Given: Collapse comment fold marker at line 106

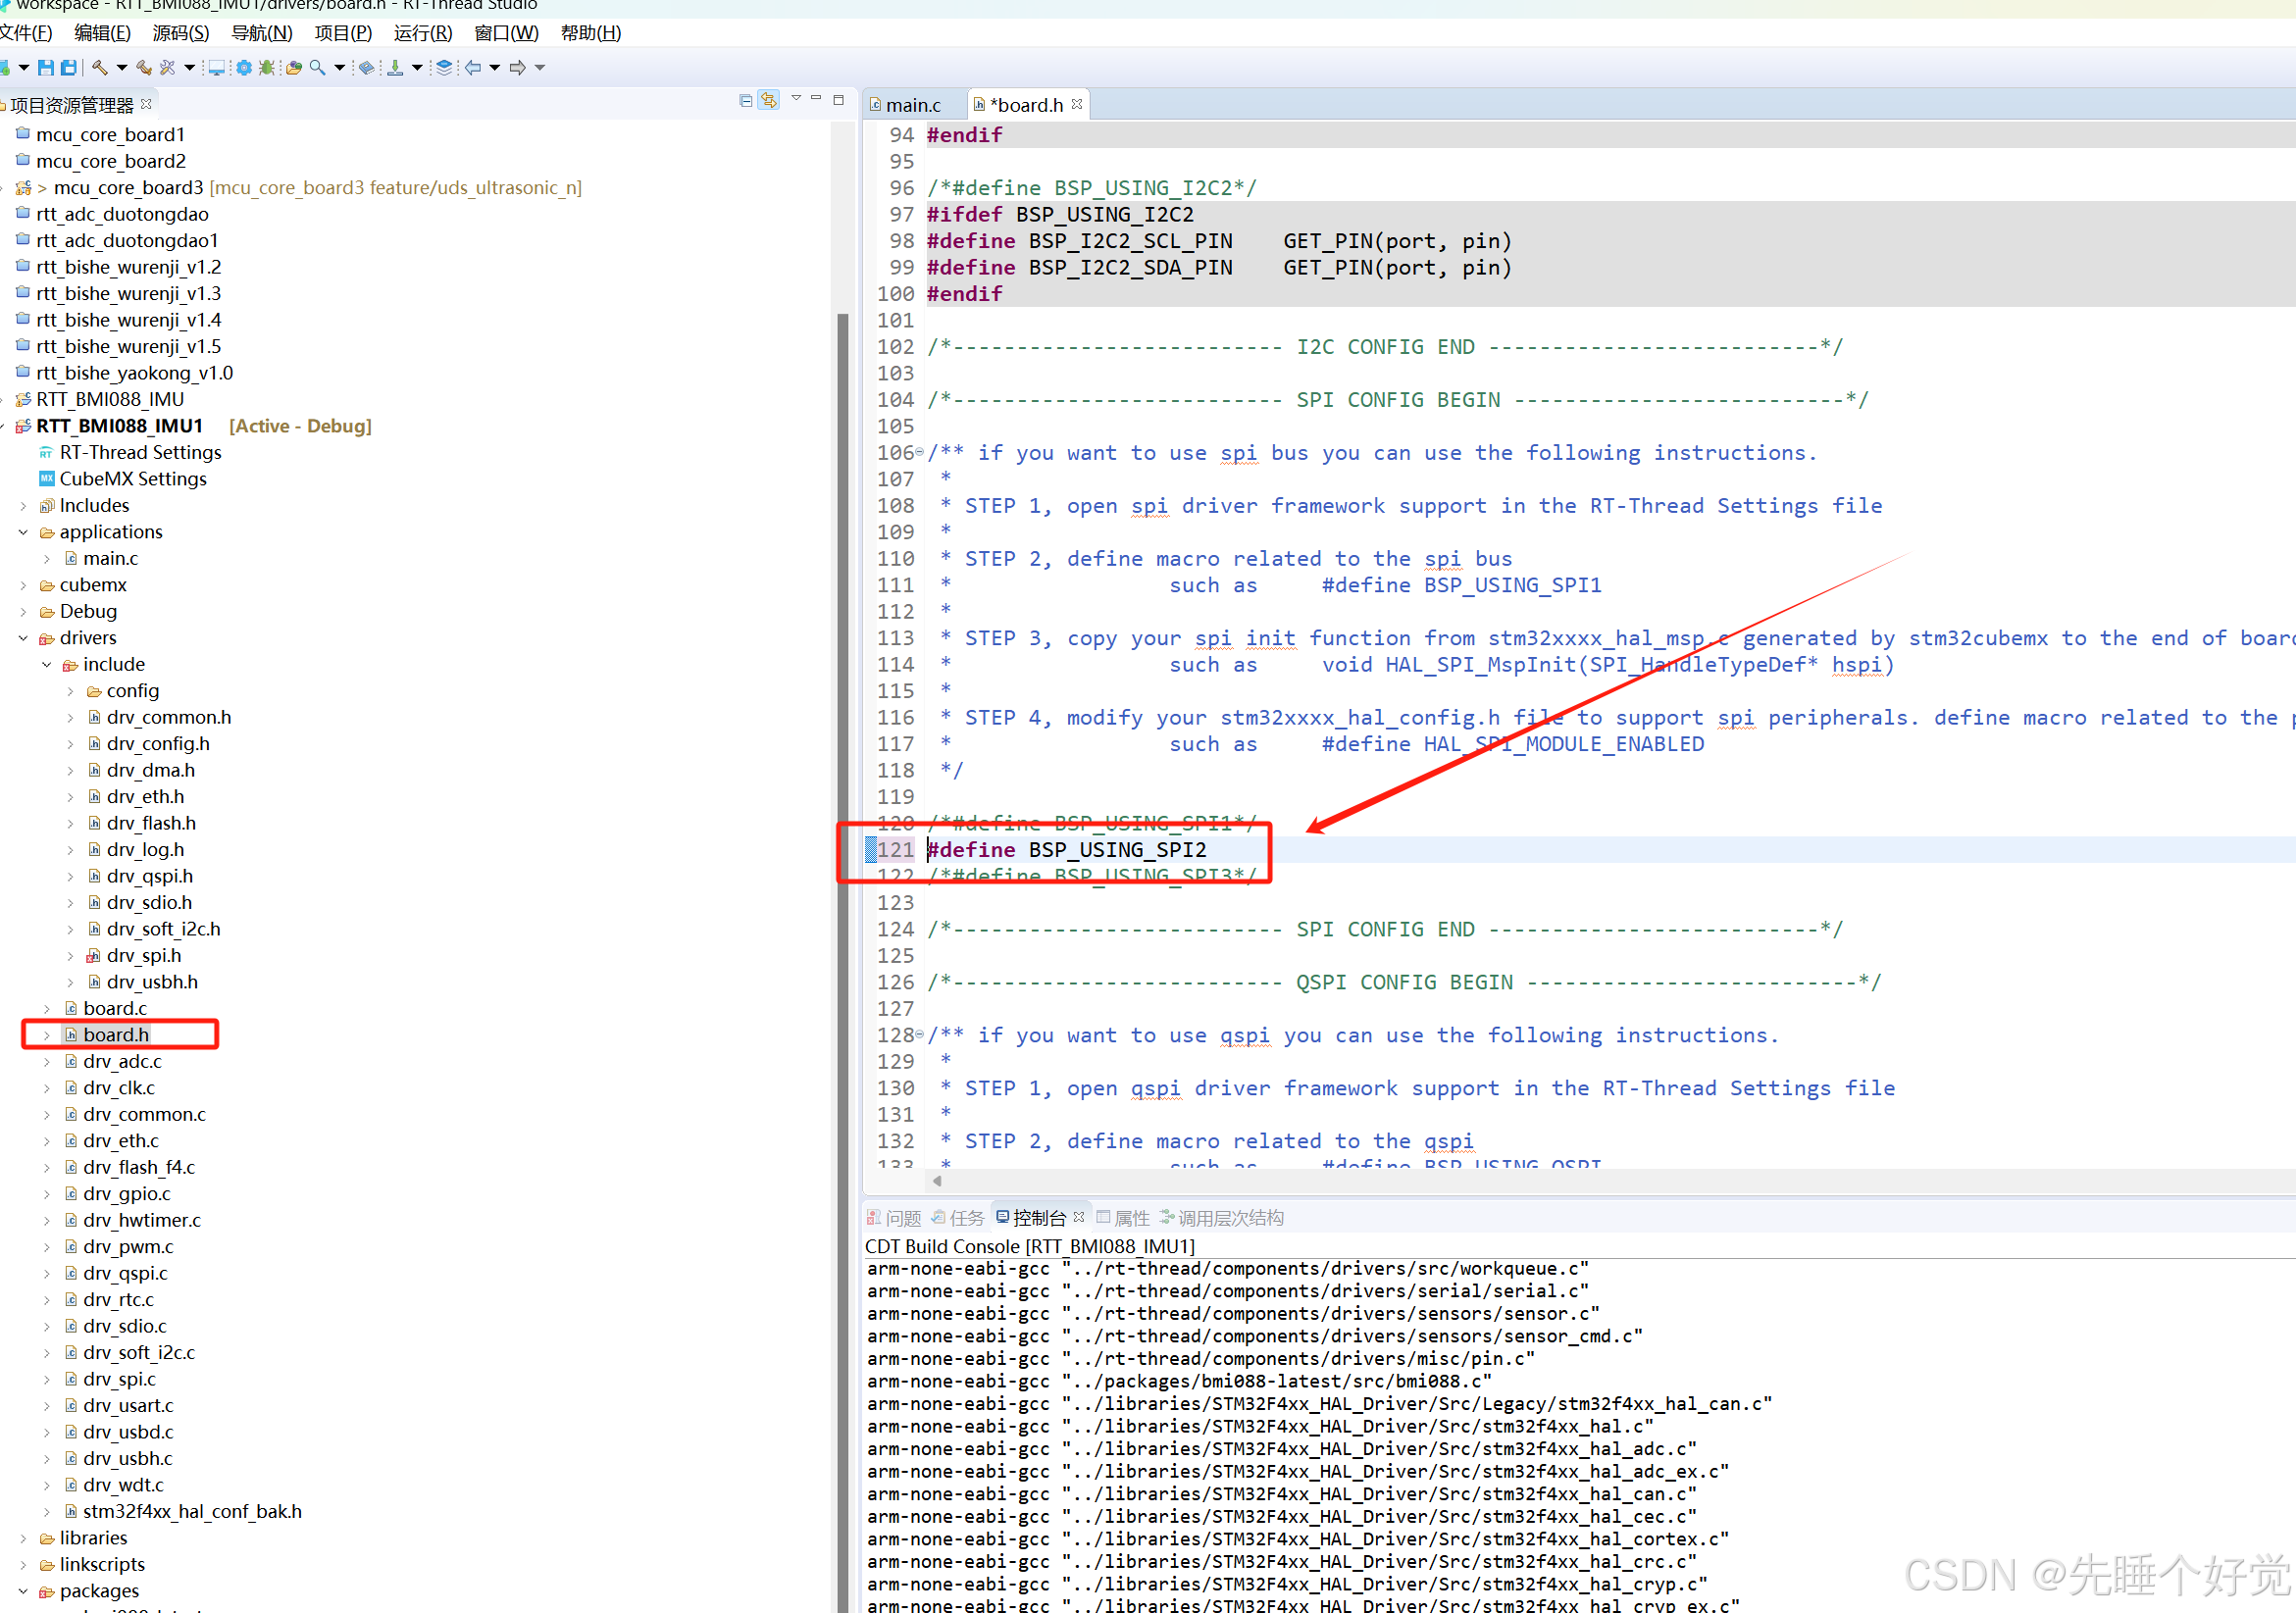Looking at the screenshot, I should click(920, 453).
